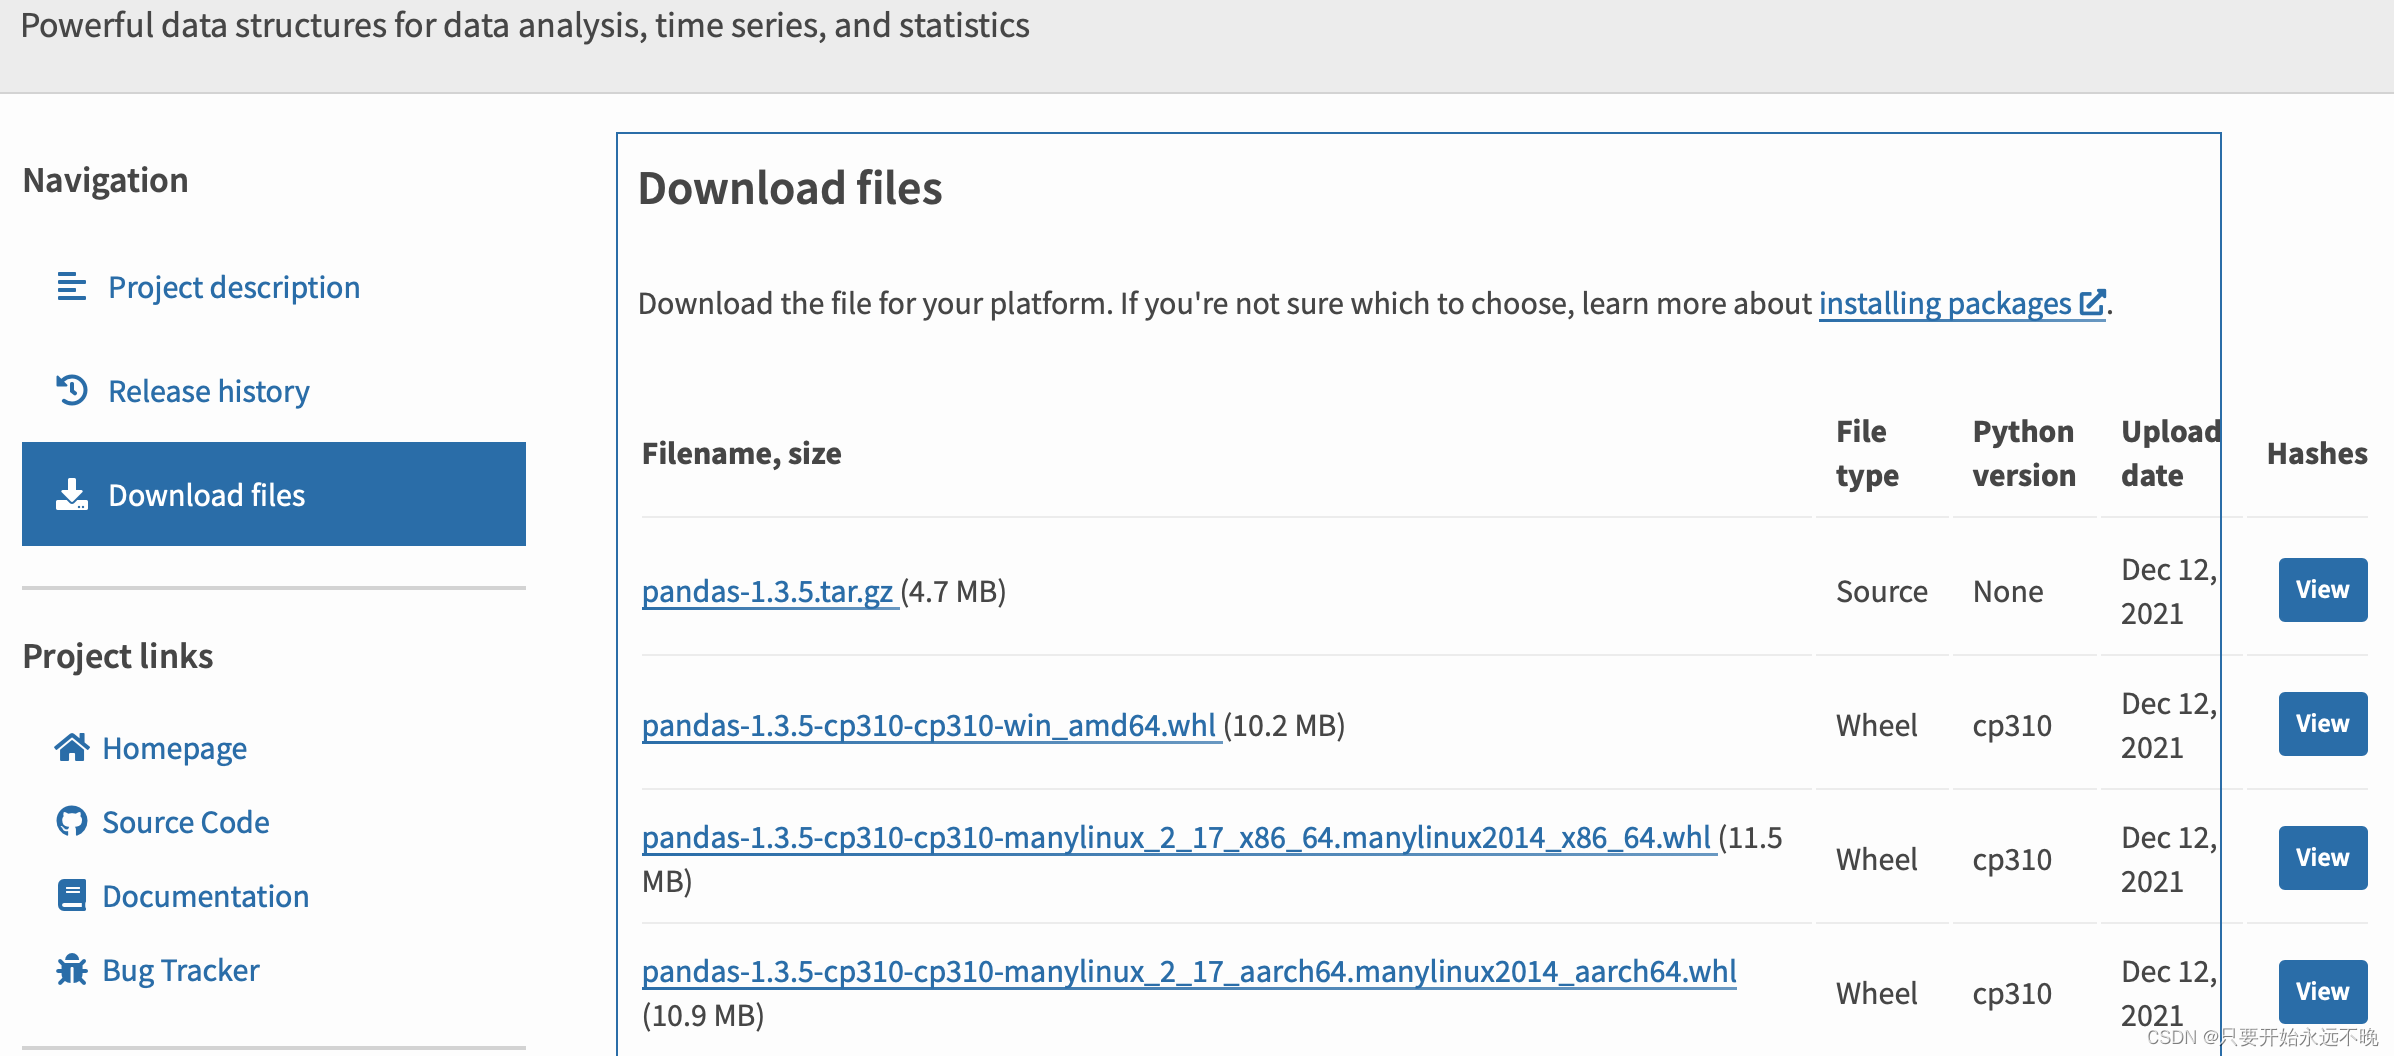Click the Bug Tracker bug icon

click(x=71, y=969)
